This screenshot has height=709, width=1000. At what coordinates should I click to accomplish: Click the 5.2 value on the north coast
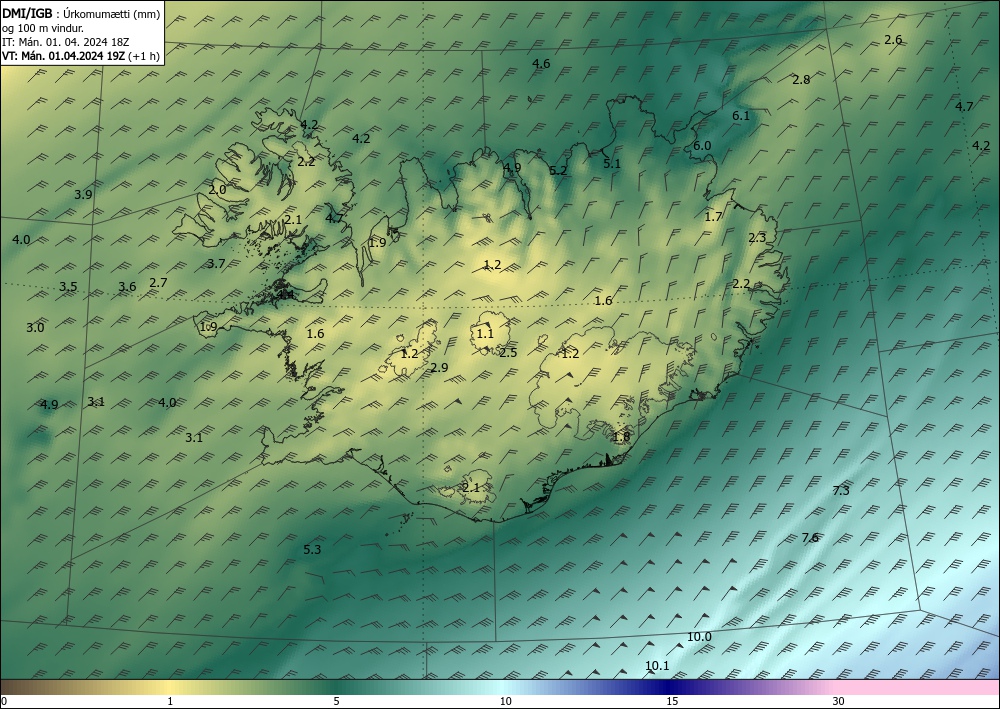point(558,170)
